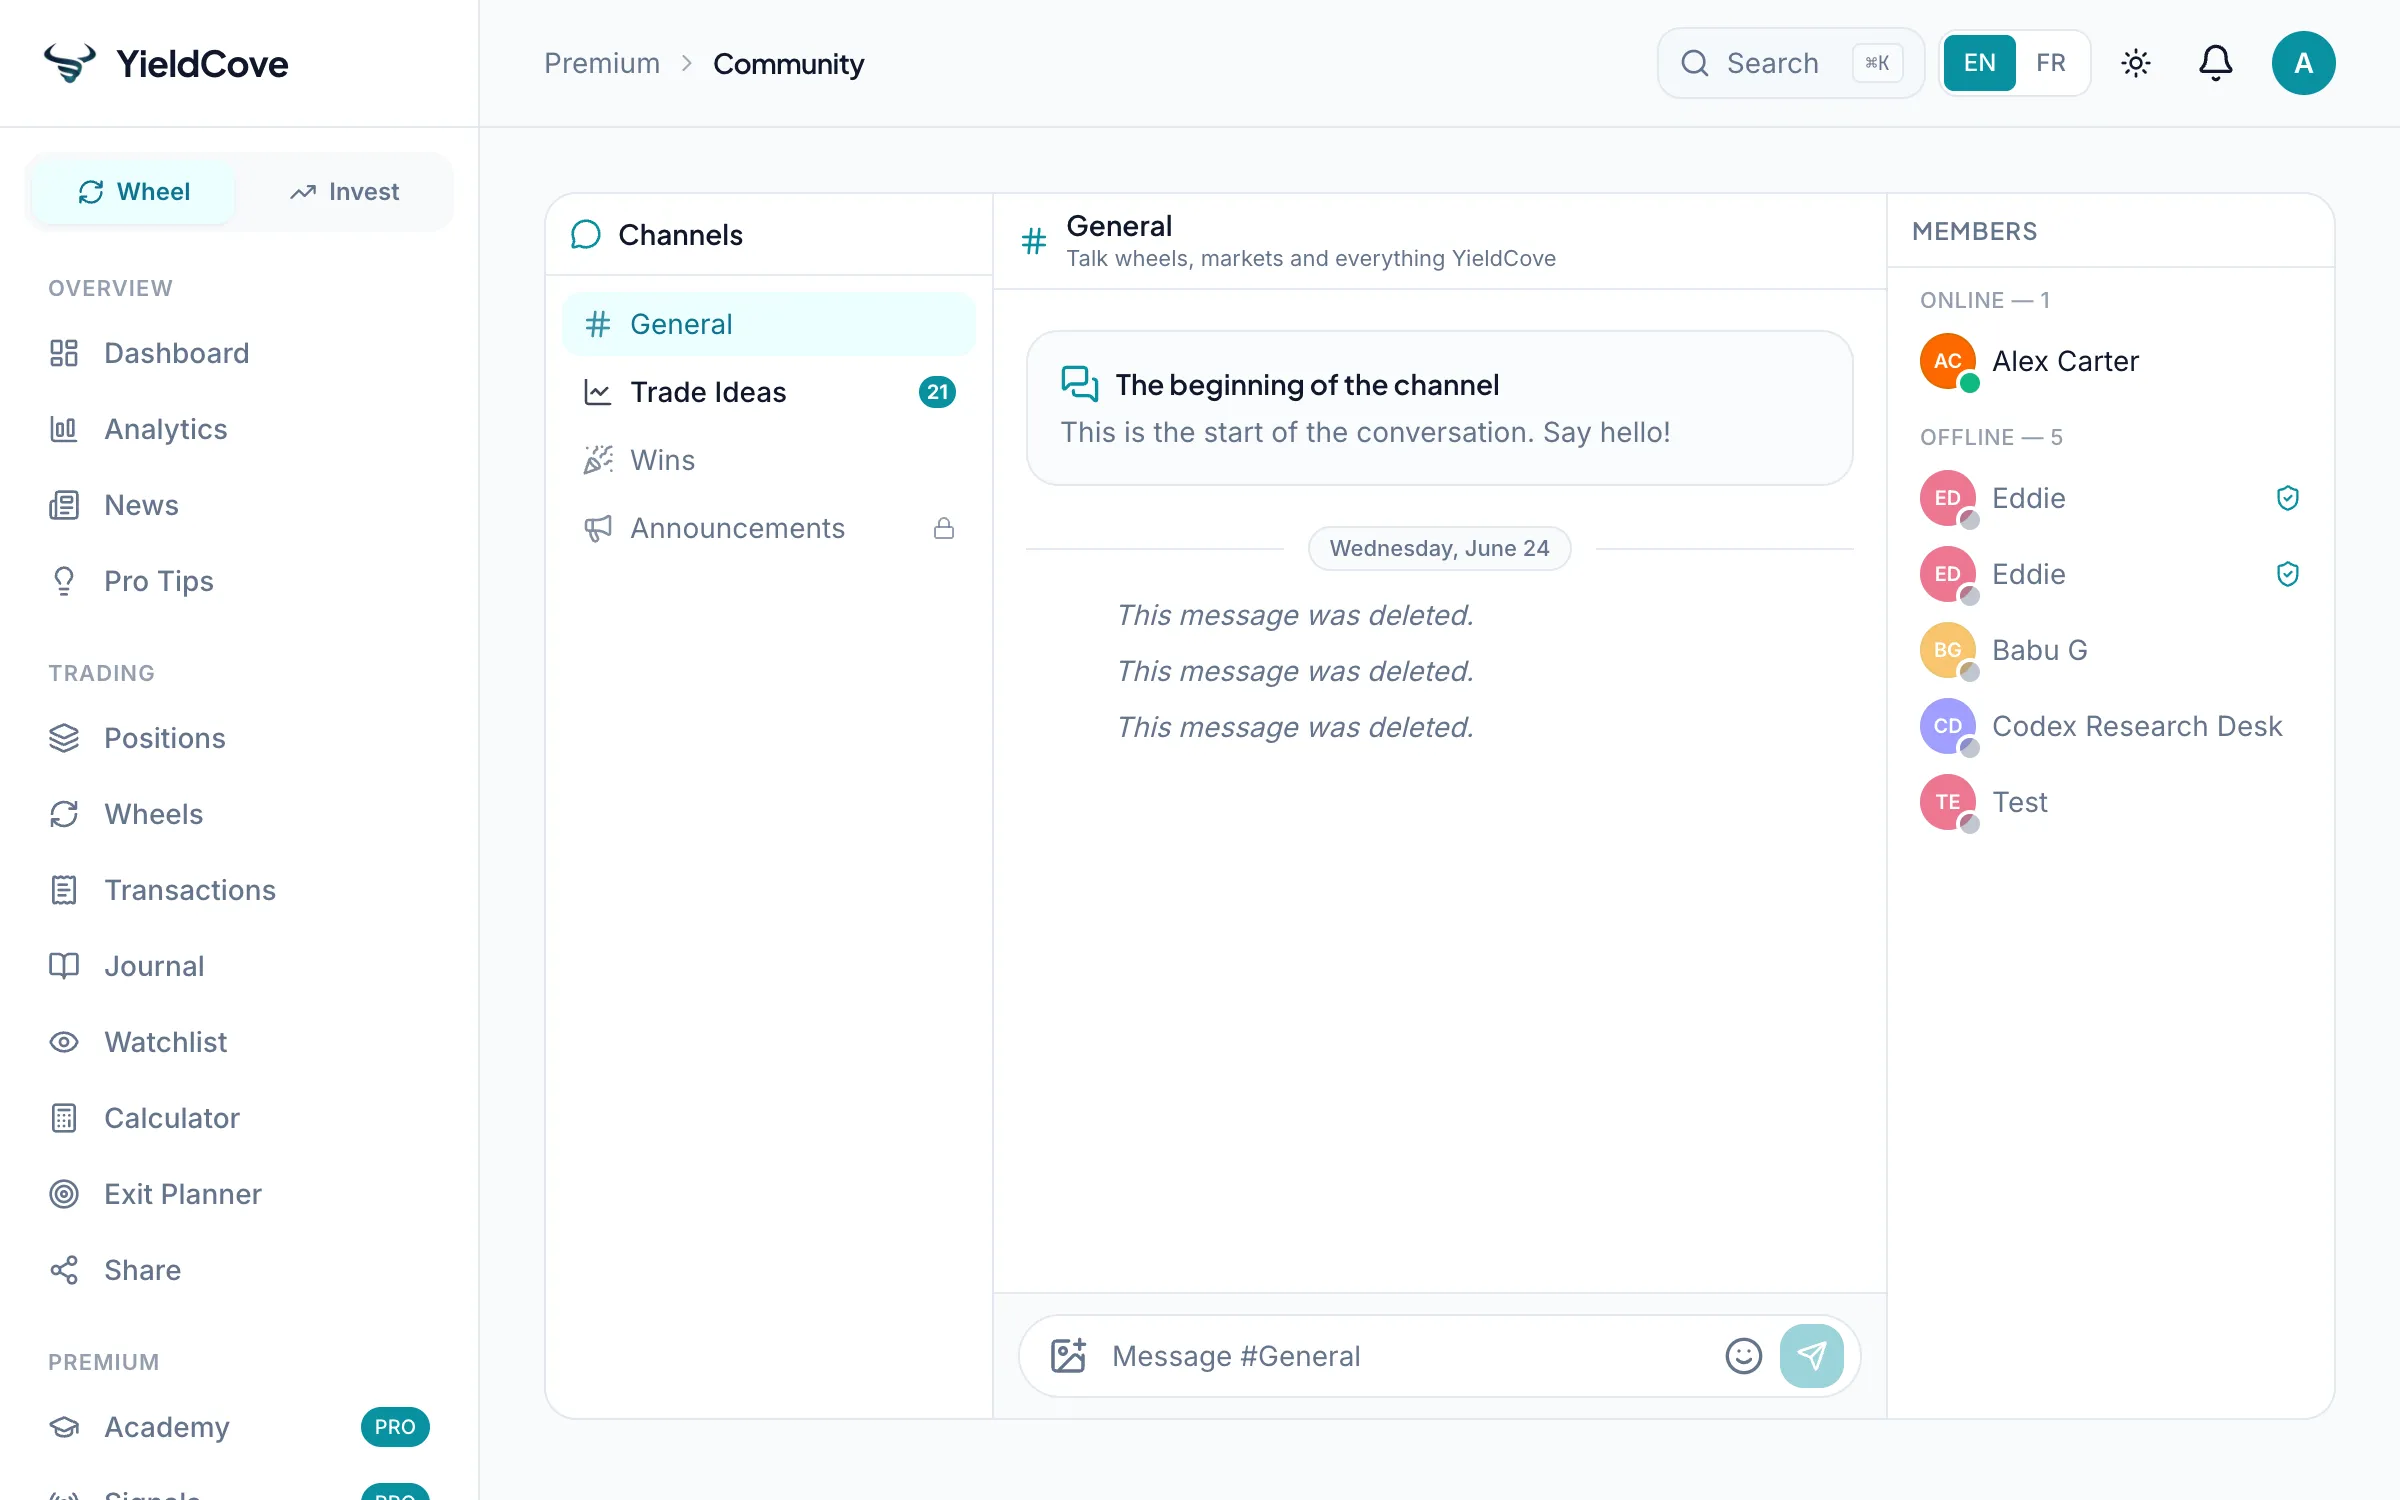Select the General channel
This screenshot has height=1500, width=2400.
[x=768, y=324]
